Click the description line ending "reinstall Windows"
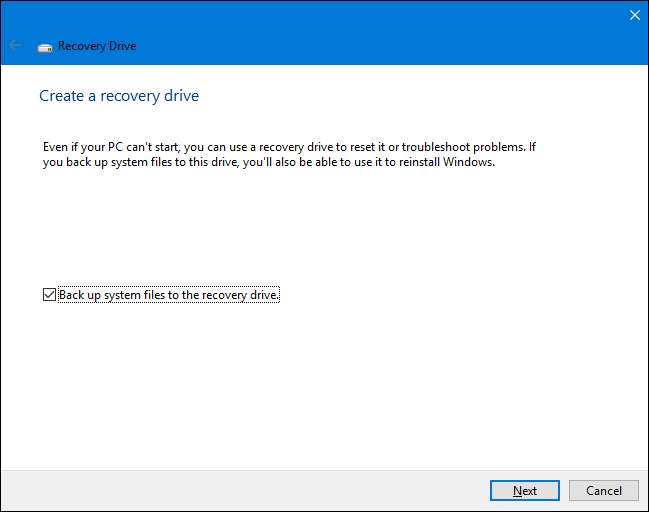The height and width of the screenshot is (512, 649). point(269,162)
